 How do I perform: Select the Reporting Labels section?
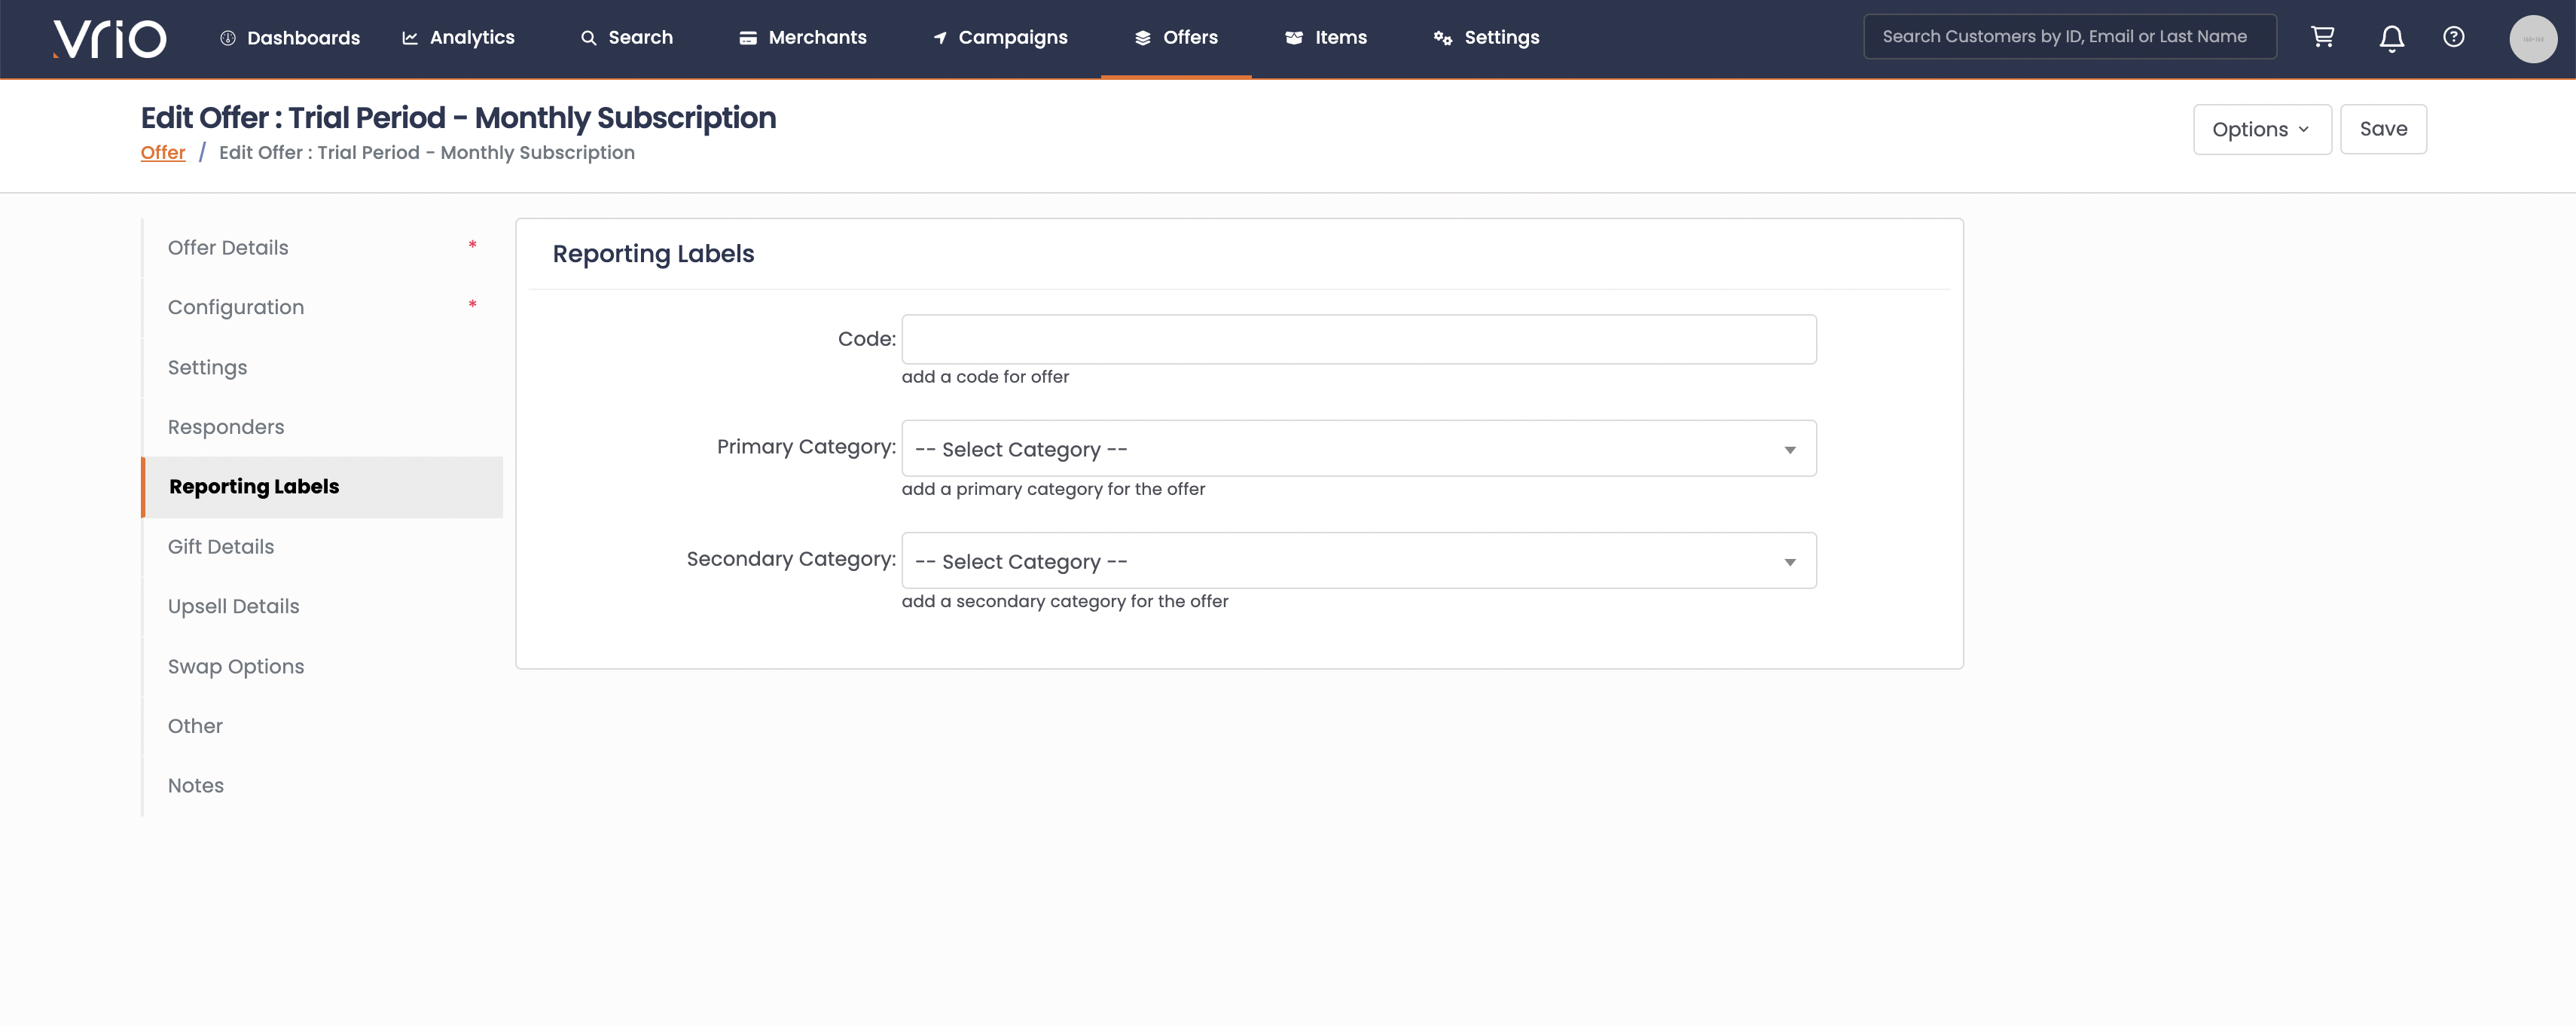[x=322, y=487]
